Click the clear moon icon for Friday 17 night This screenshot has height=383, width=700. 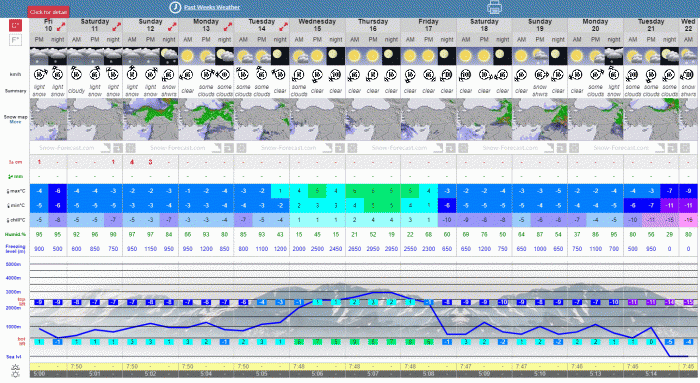(x=447, y=56)
